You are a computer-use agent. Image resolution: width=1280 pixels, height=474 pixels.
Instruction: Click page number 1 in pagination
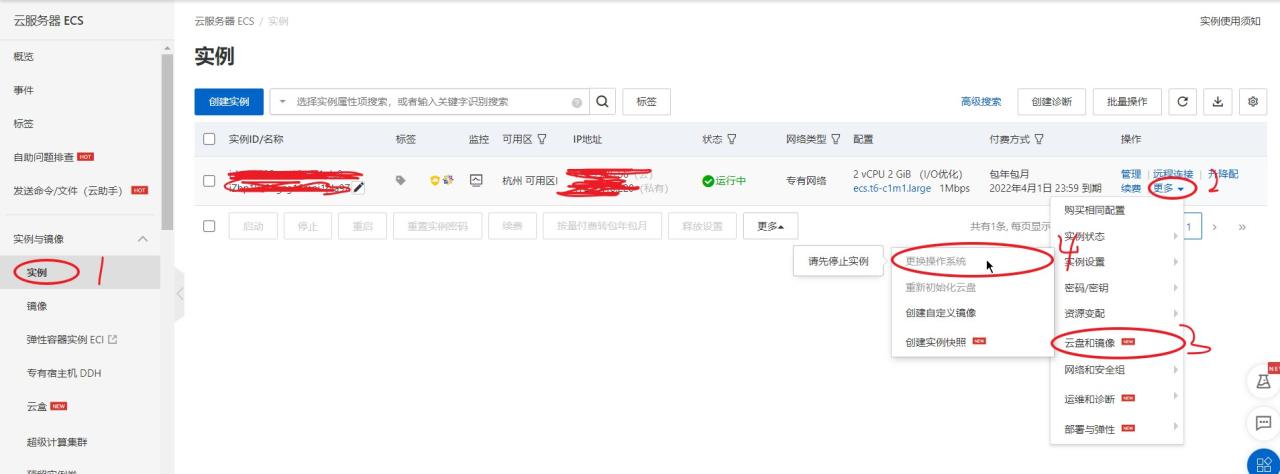1189,227
